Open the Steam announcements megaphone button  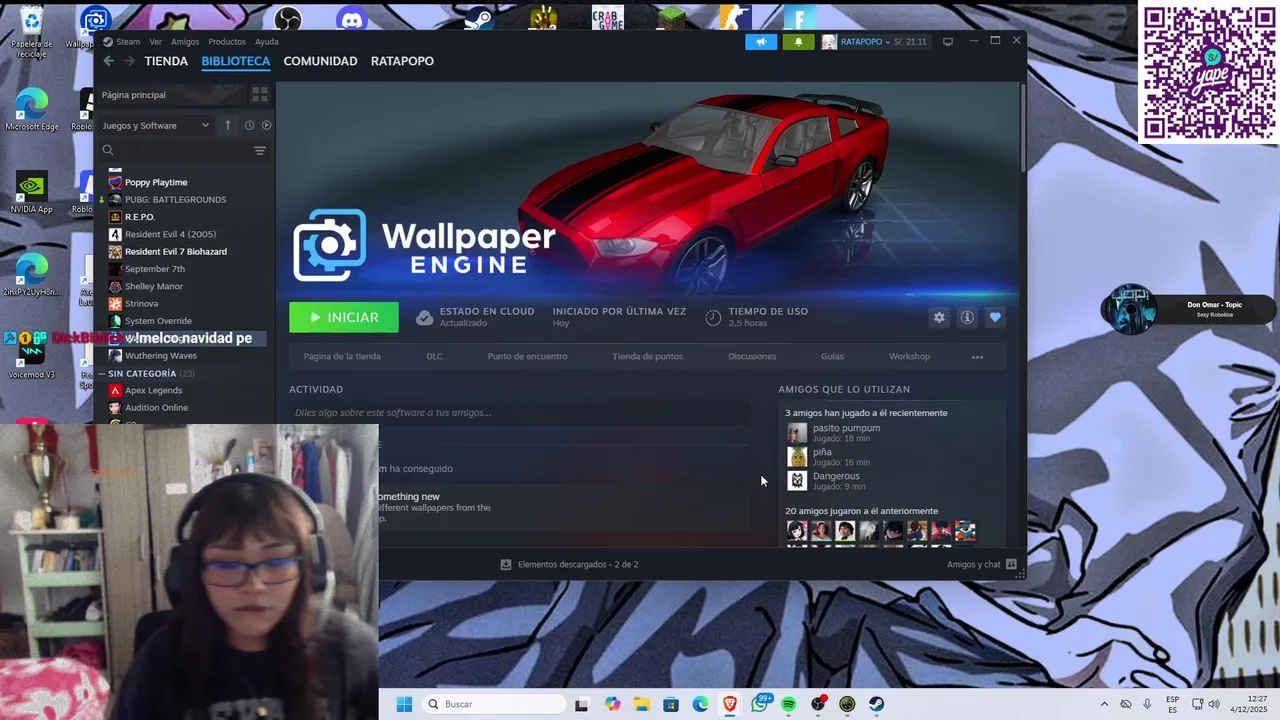click(761, 42)
